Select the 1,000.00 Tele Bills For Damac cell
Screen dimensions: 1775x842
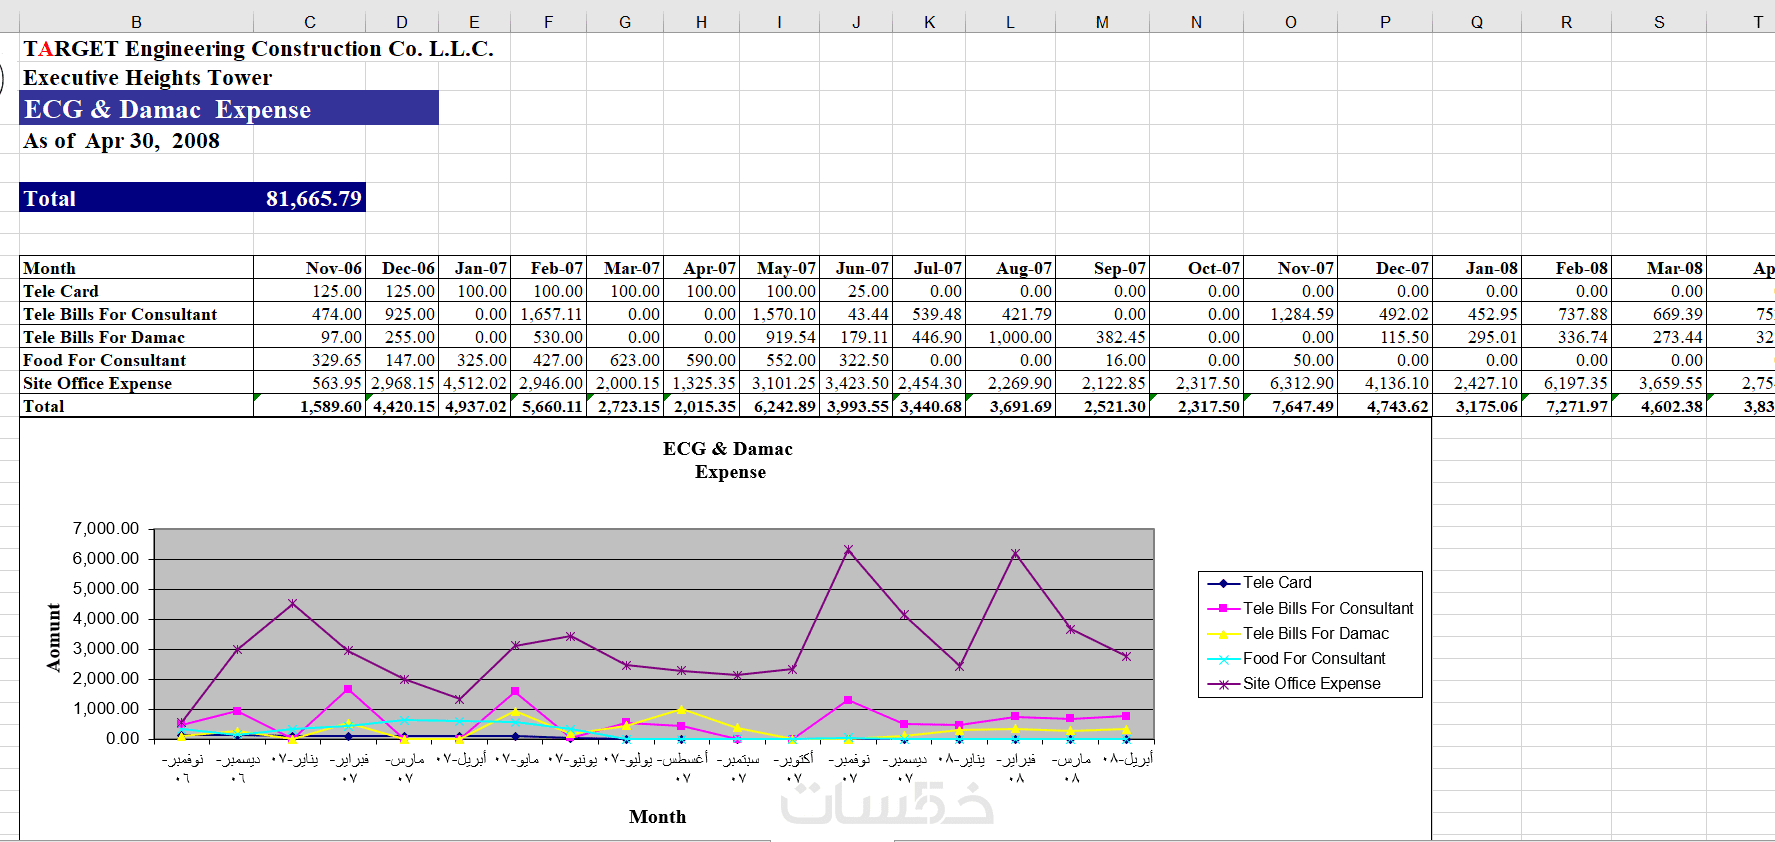tap(1010, 337)
